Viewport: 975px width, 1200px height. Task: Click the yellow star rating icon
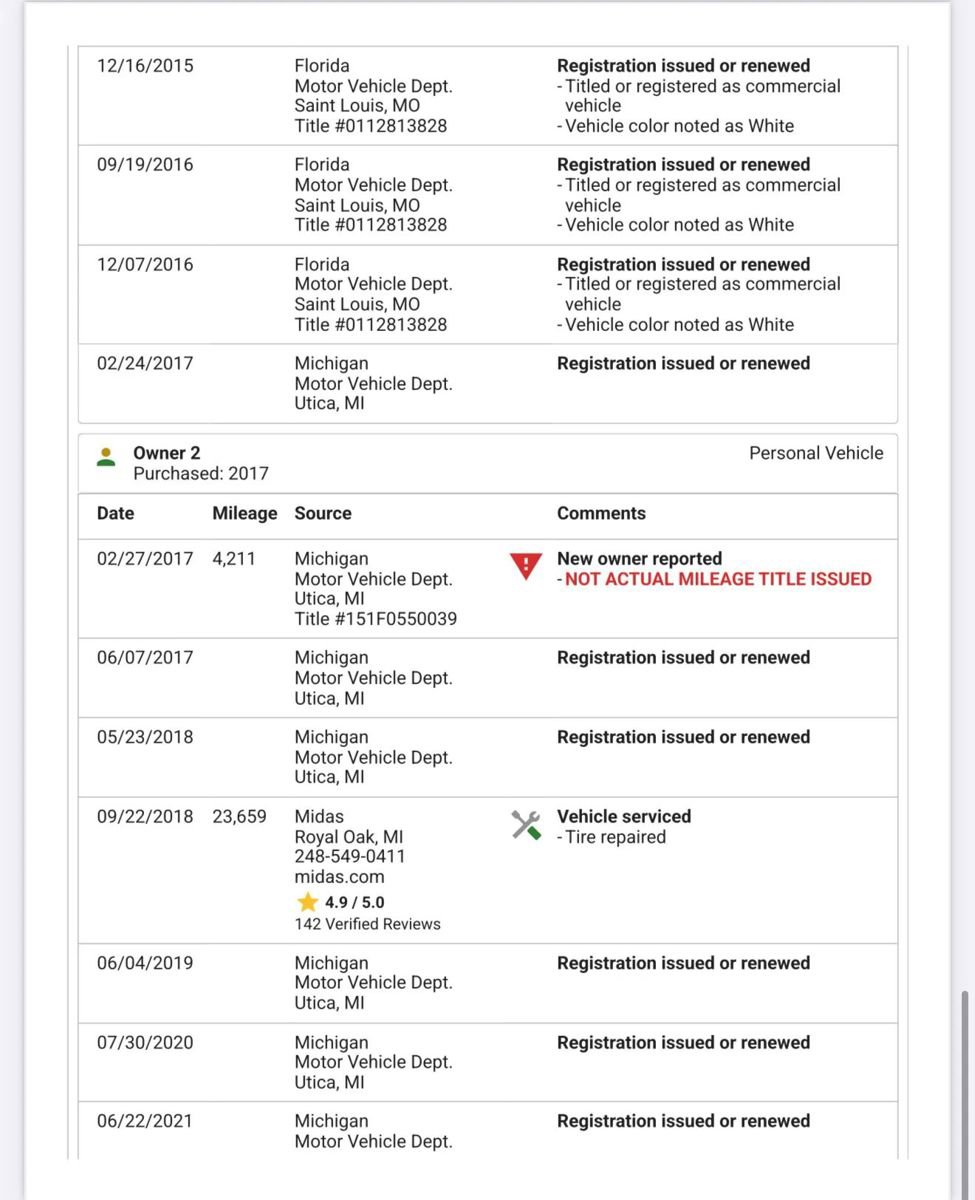[x=308, y=902]
